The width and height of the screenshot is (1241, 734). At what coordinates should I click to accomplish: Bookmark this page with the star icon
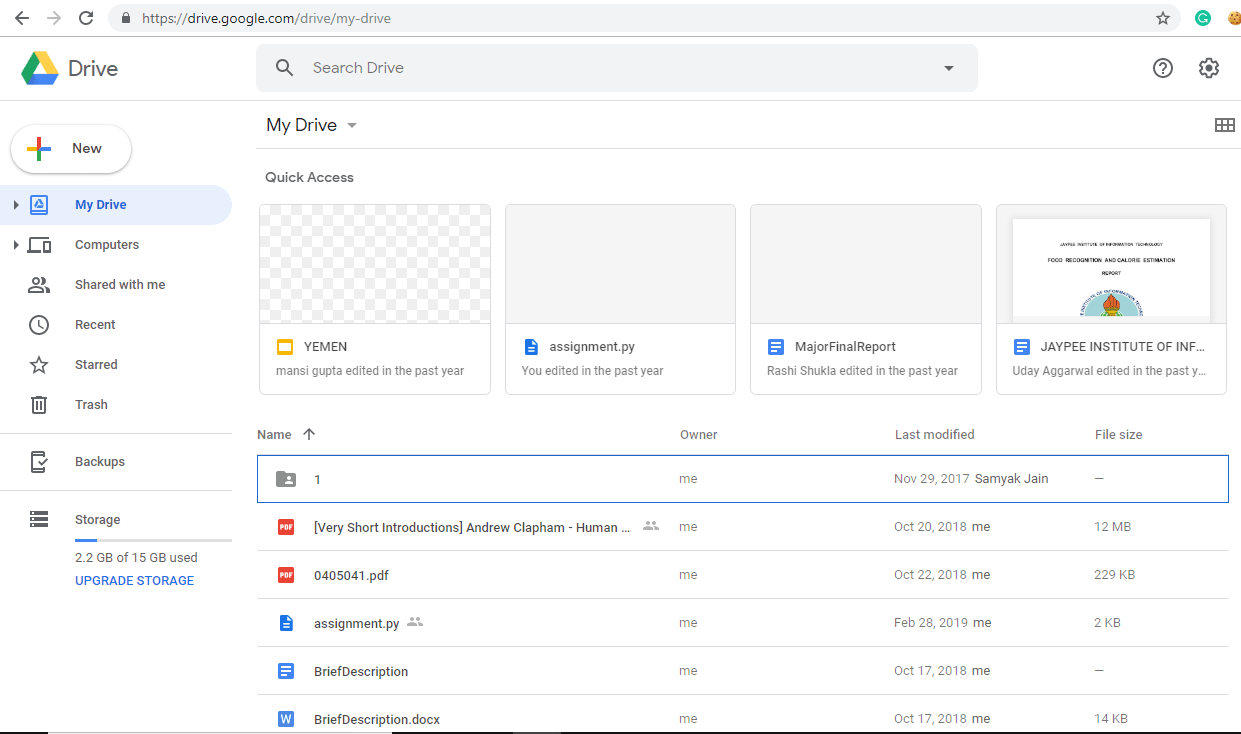pos(1163,18)
